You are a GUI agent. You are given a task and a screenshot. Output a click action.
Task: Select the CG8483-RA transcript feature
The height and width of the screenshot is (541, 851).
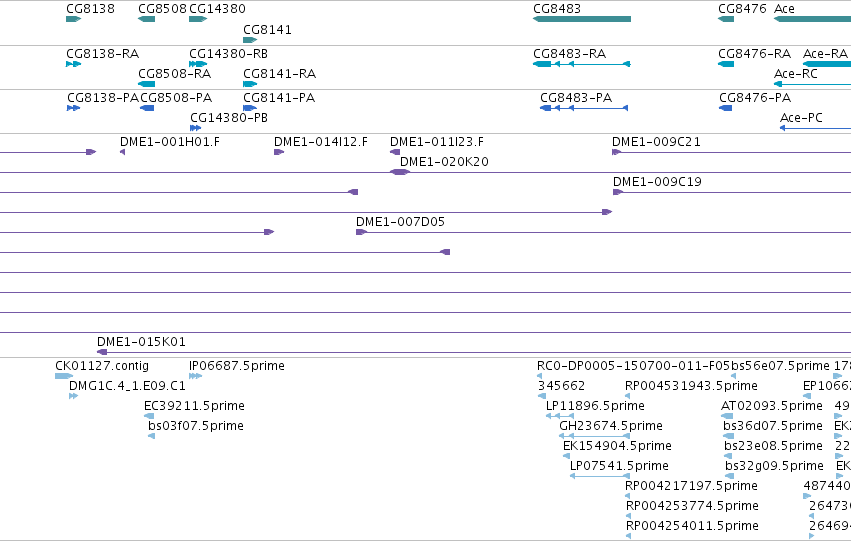click(x=582, y=64)
